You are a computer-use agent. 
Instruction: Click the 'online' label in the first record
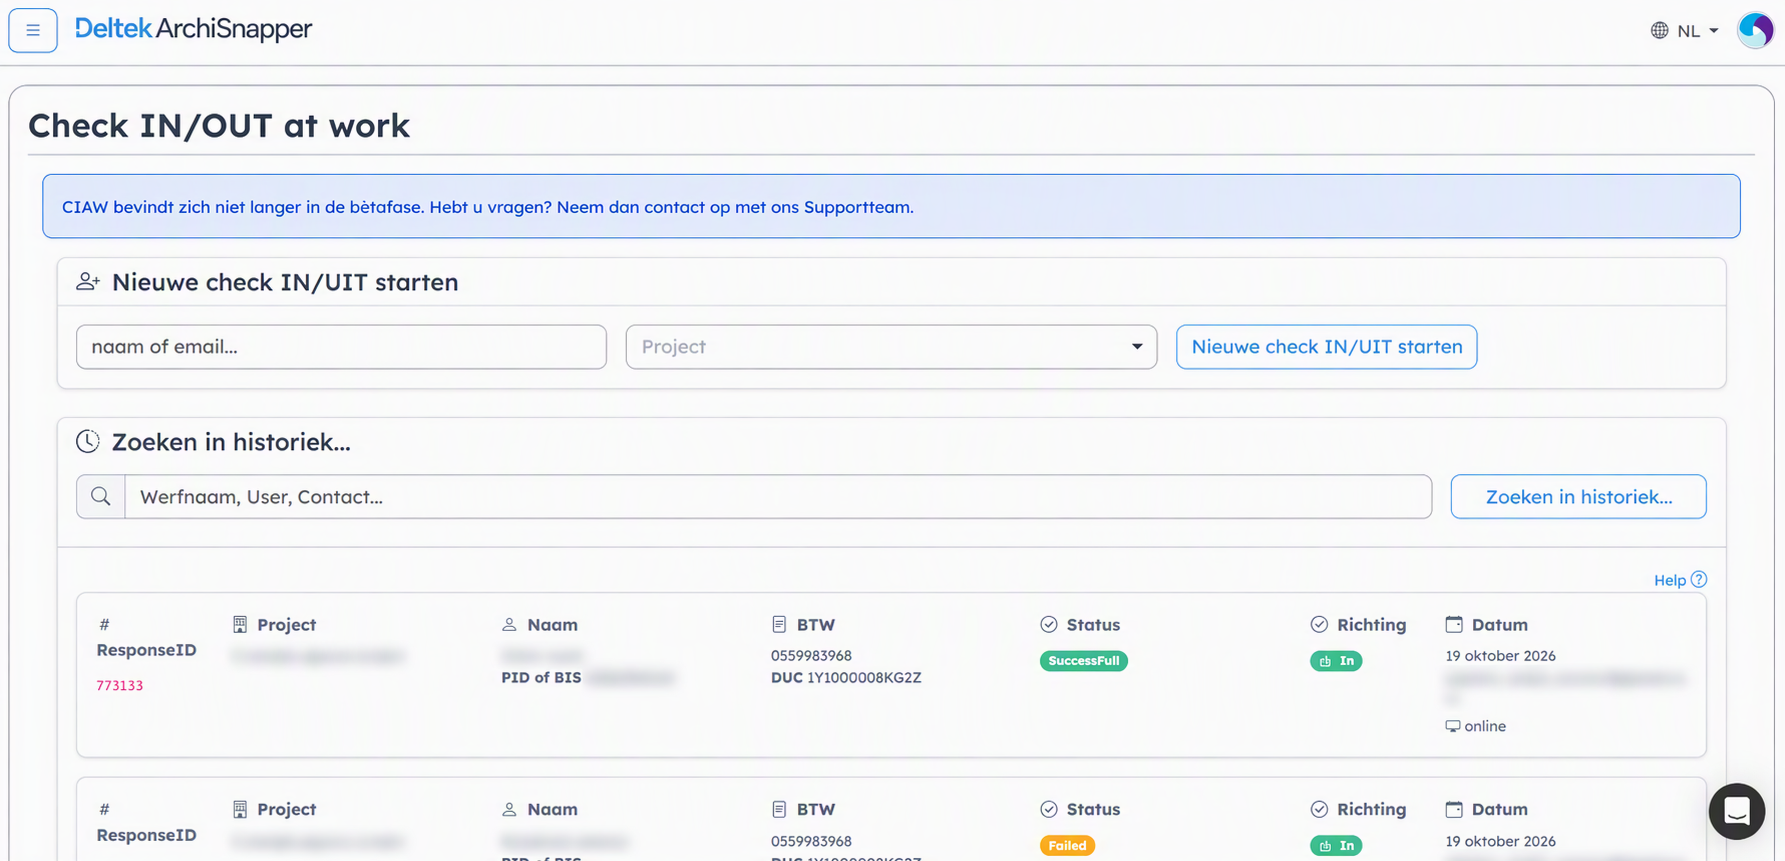1485,727
